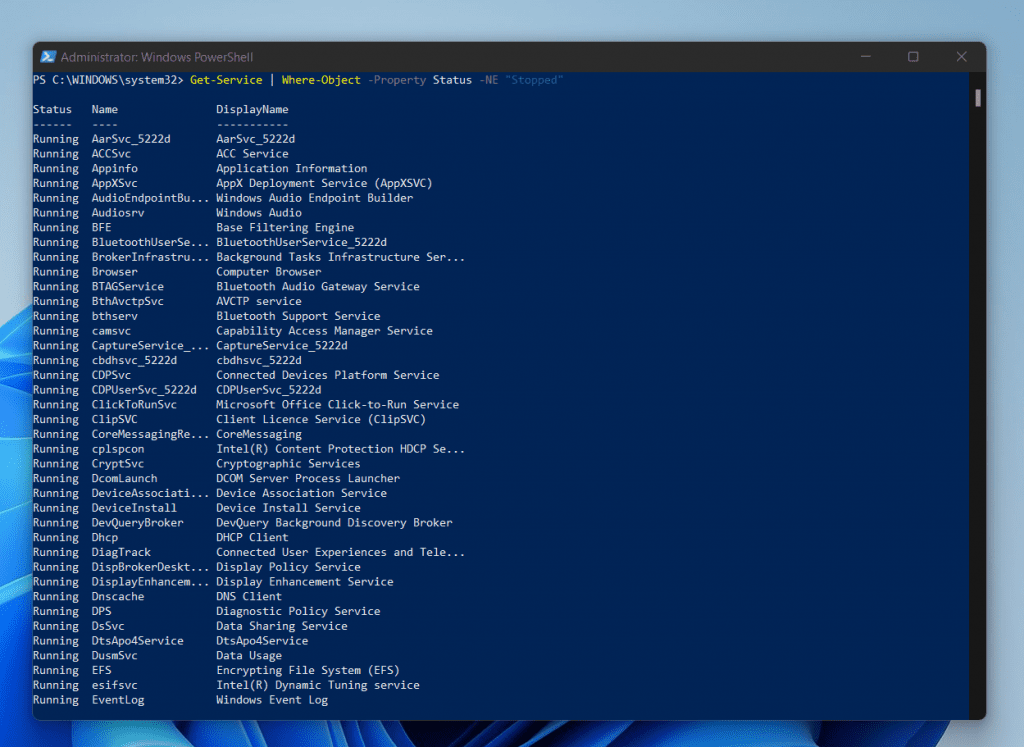1024x747 pixels.
Task: Maximize the PowerShell window
Action: 913,57
